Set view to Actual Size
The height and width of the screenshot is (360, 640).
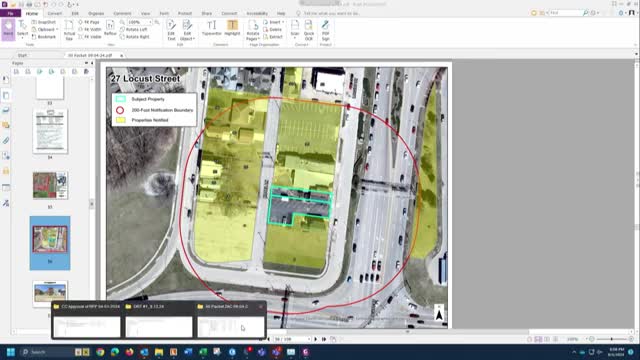(x=69, y=30)
